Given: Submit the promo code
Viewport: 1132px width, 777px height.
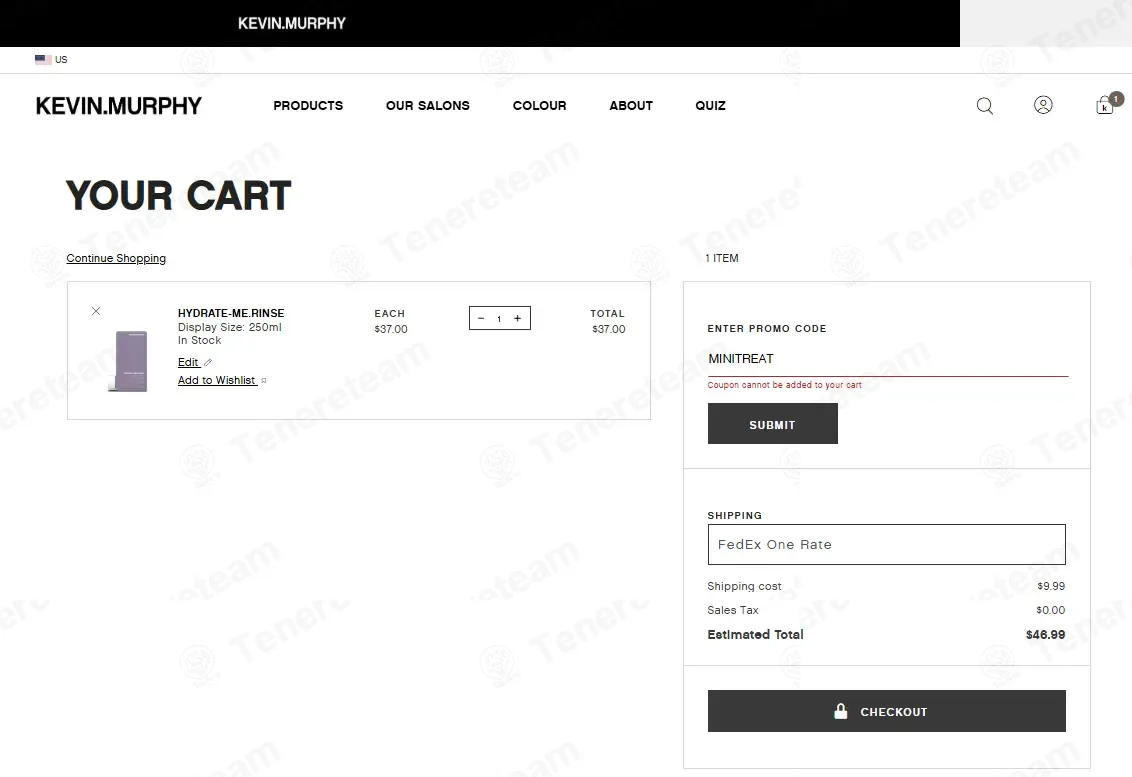Looking at the screenshot, I should [772, 424].
